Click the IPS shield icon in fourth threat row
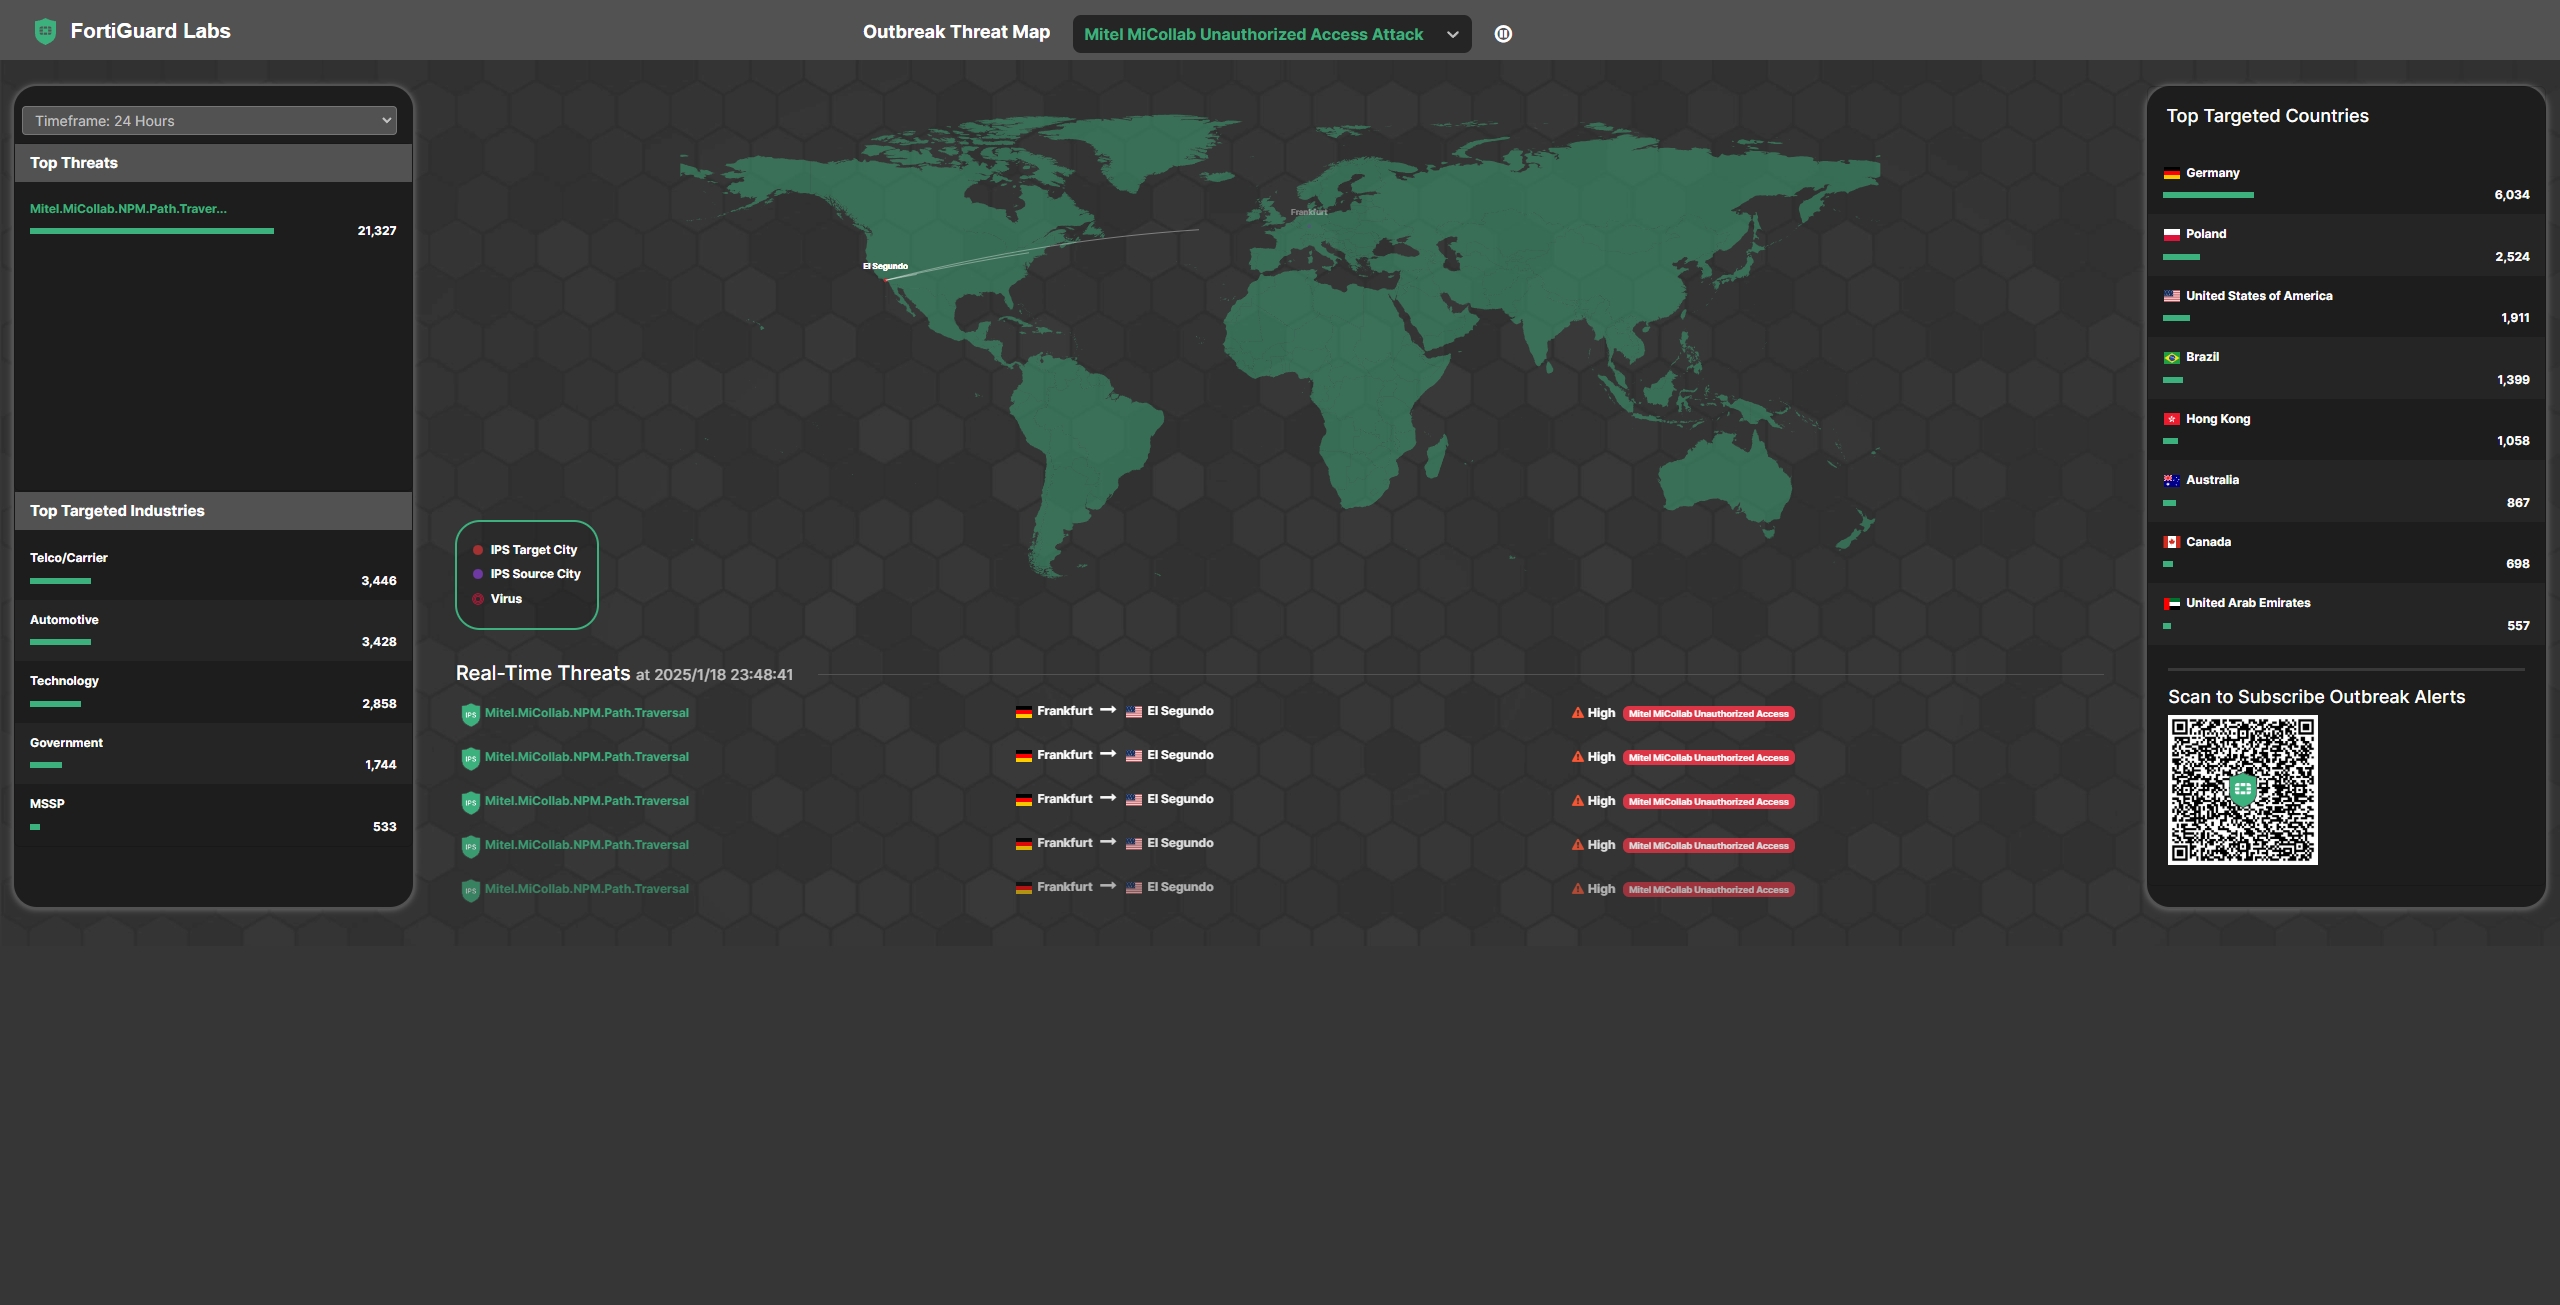2560x1305 pixels. [470, 846]
